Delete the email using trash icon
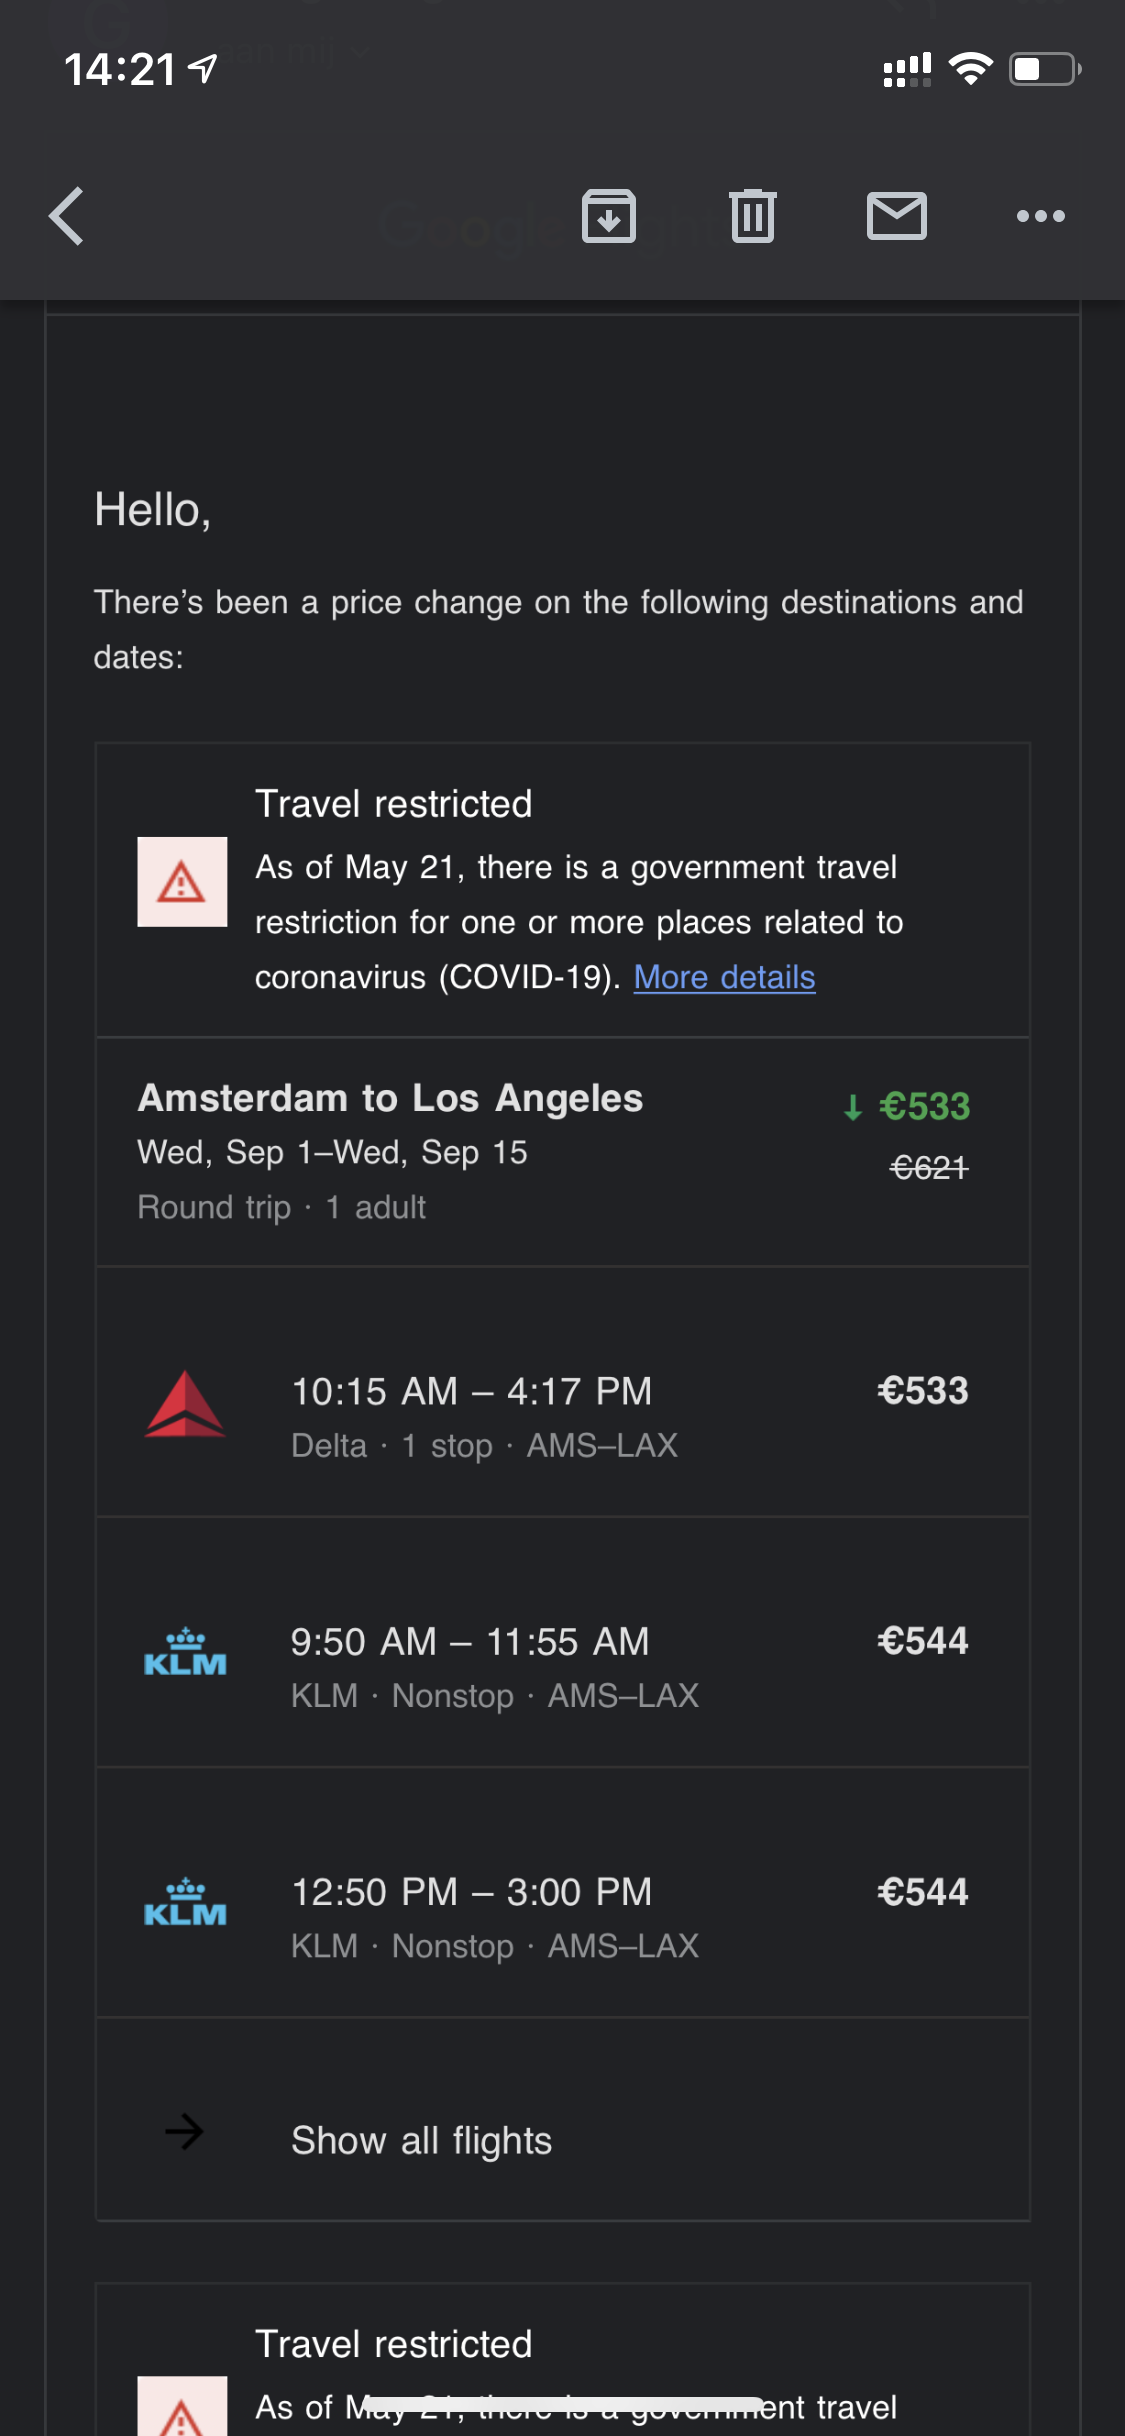 coord(753,216)
